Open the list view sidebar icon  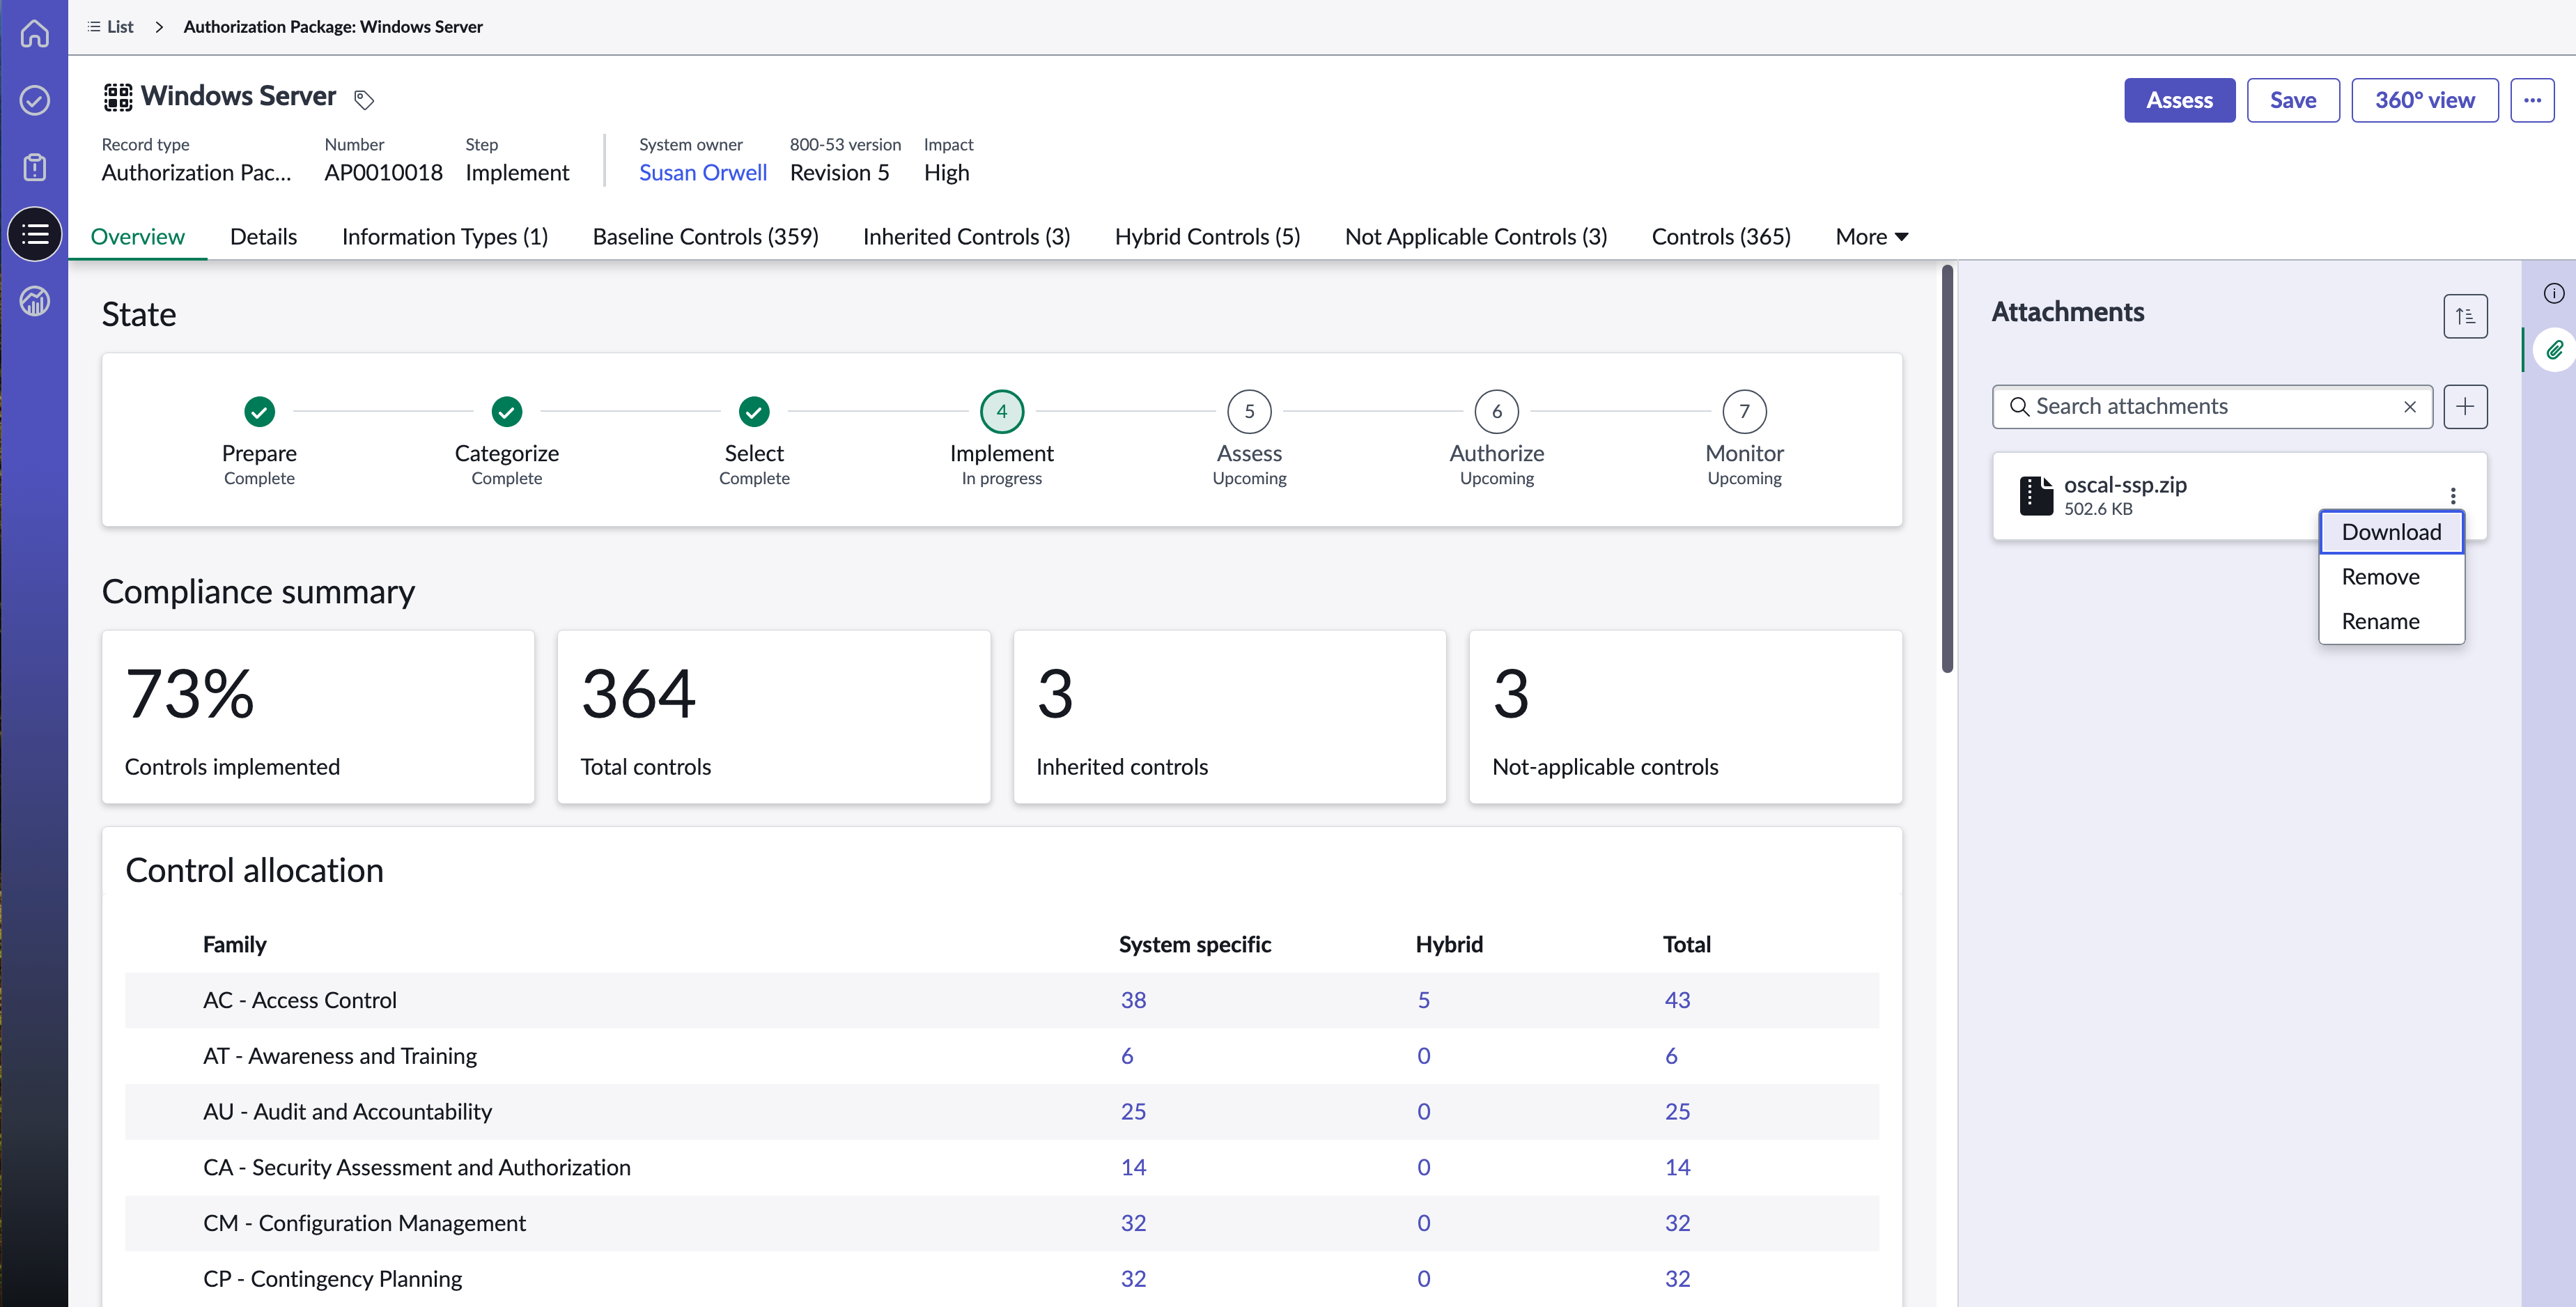click(x=35, y=234)
